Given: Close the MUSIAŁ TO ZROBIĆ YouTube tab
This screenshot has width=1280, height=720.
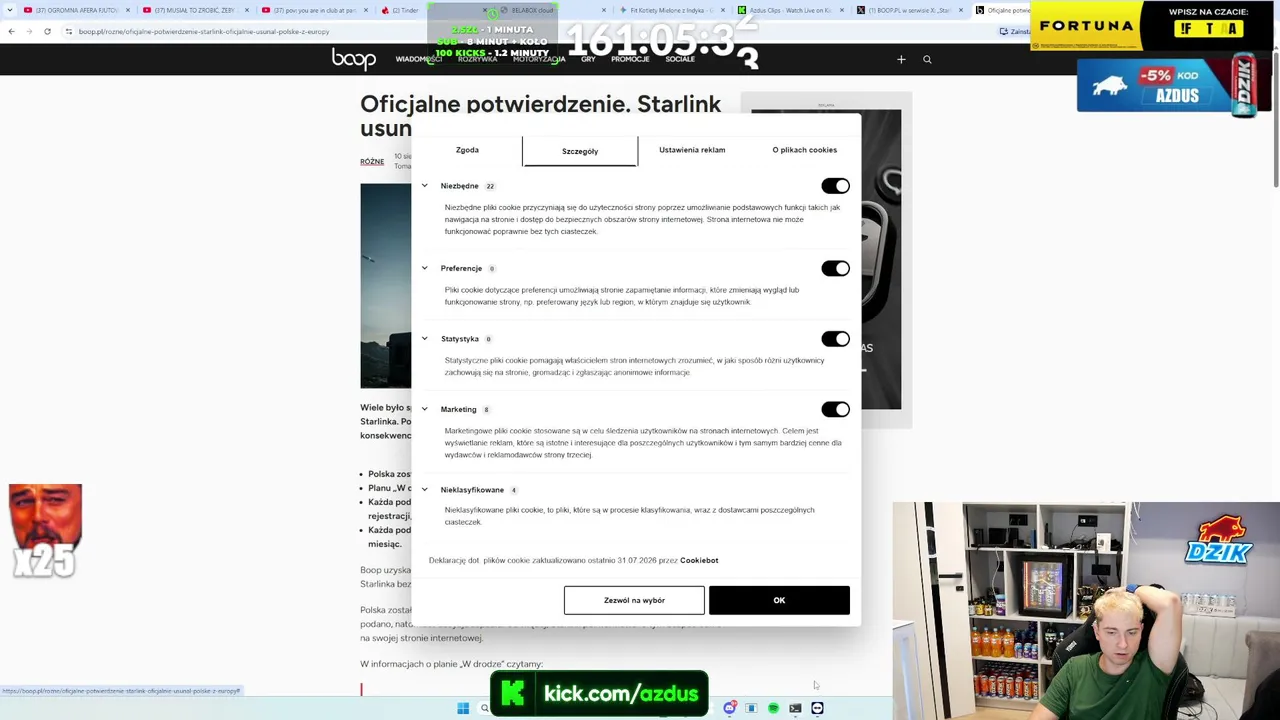Looking at the screenshot, I should tap(247, 10).
